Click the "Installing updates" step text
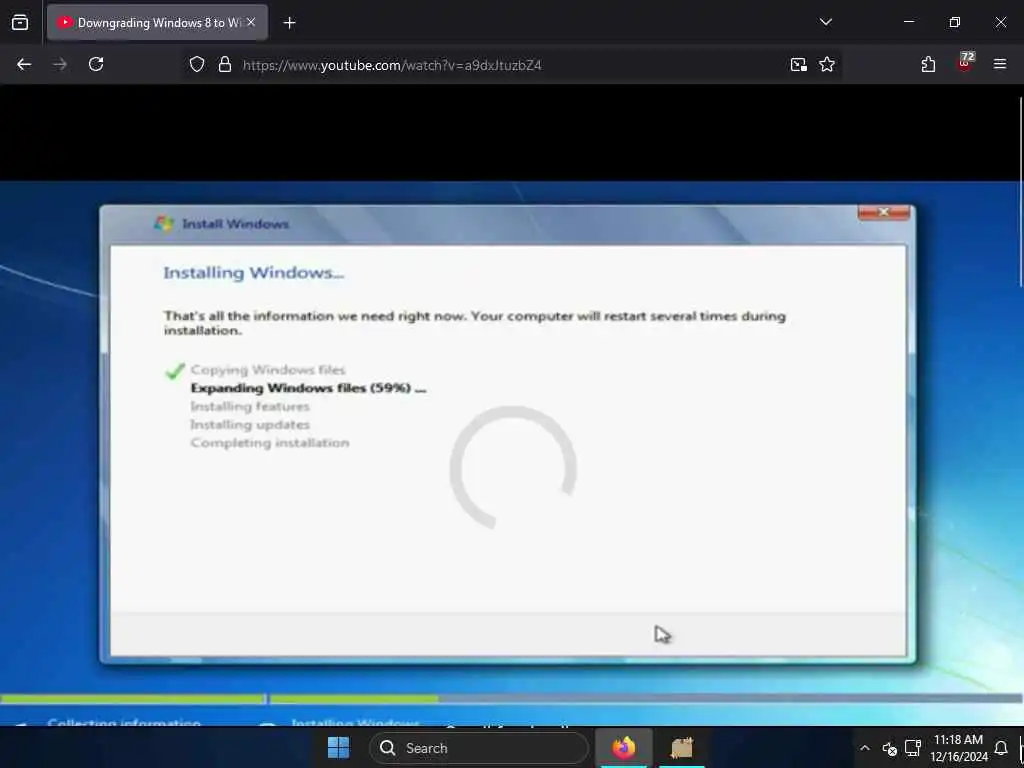This screenshot has height=768, width=1024. (x=249, y=424)
